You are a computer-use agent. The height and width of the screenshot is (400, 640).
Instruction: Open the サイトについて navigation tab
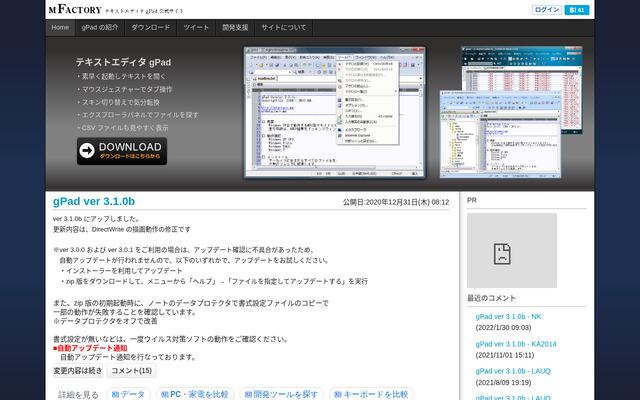point(284,28)
